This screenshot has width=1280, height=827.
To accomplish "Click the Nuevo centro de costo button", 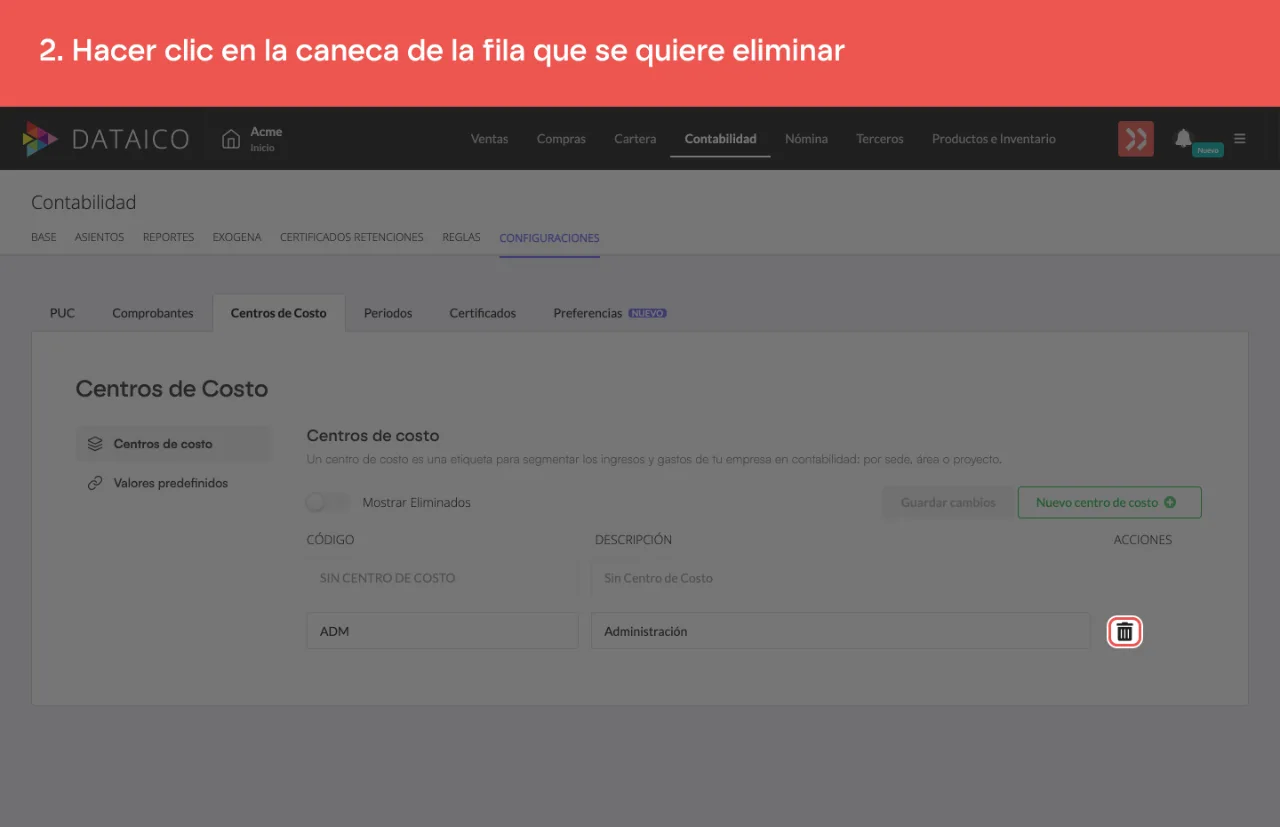I will coord(1110,503).
